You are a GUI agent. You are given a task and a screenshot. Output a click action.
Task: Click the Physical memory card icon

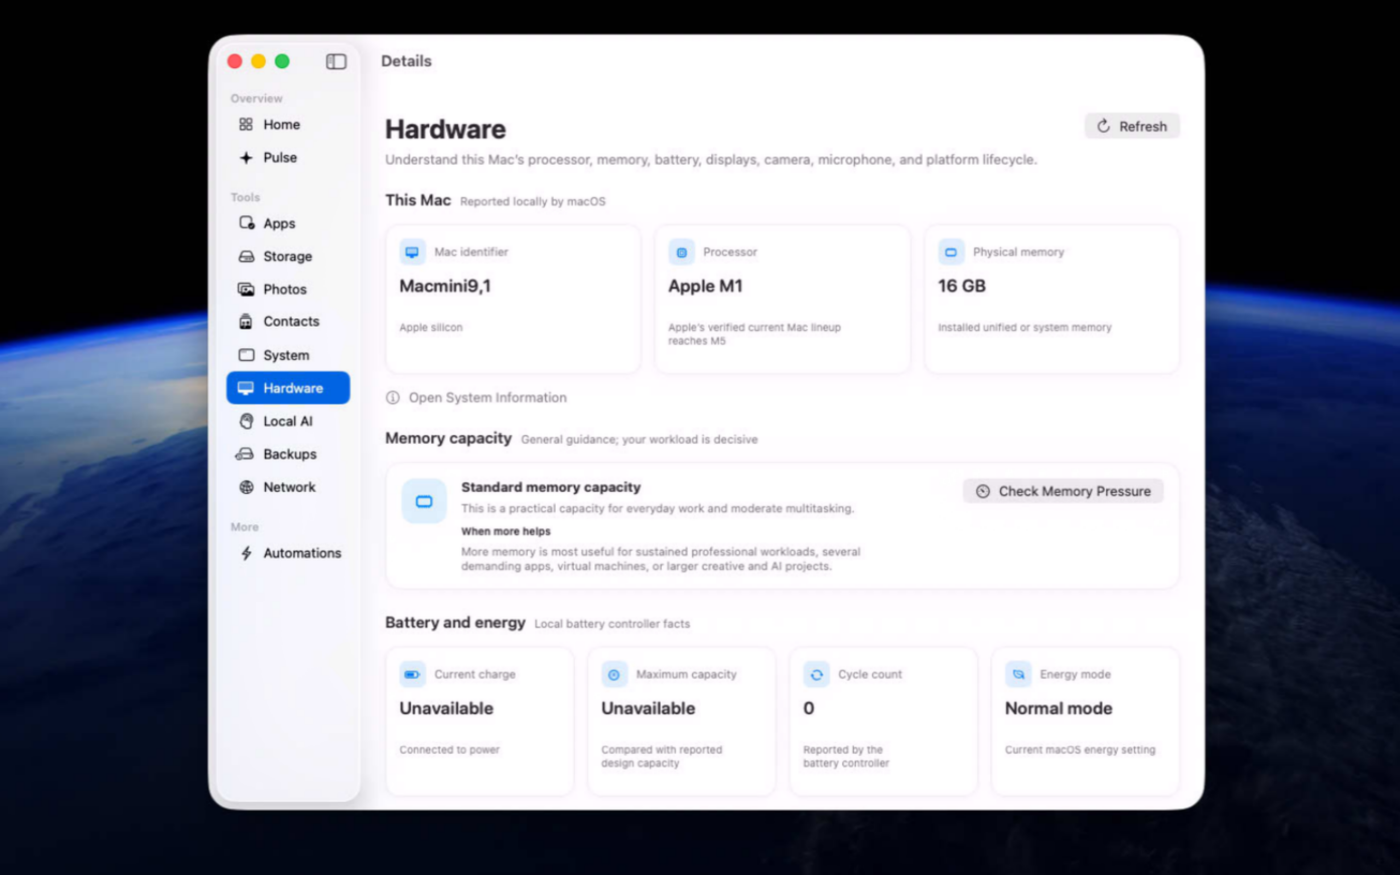pos(951,252)
